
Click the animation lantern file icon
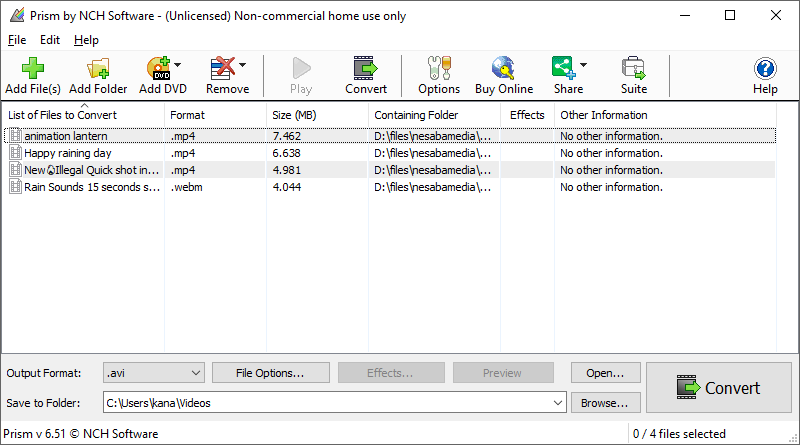pos(15,136)
